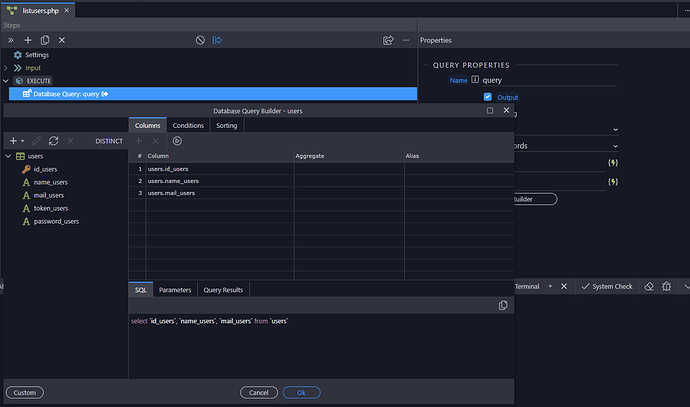690x407 pixels.
Task: Click the debug bug icon in bottom bar
Action: coord(667,286)
